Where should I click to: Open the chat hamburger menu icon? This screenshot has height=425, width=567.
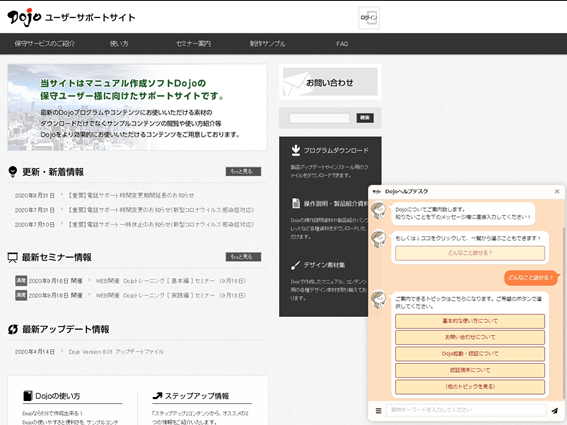[x=378, y=411]
